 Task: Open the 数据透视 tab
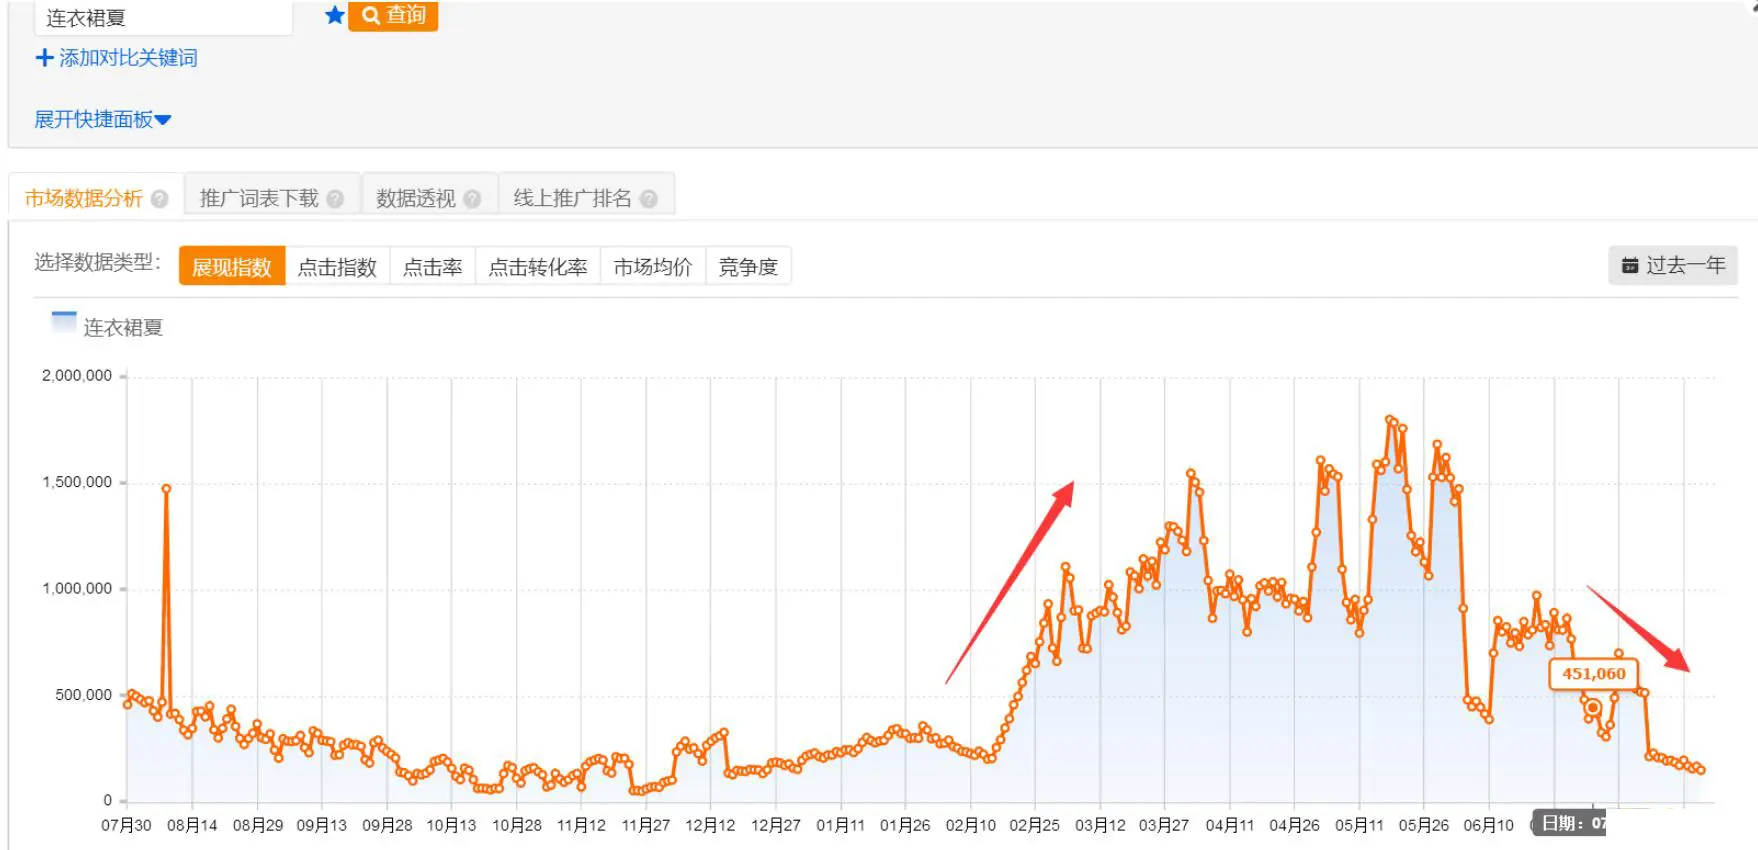pos(415,198)
